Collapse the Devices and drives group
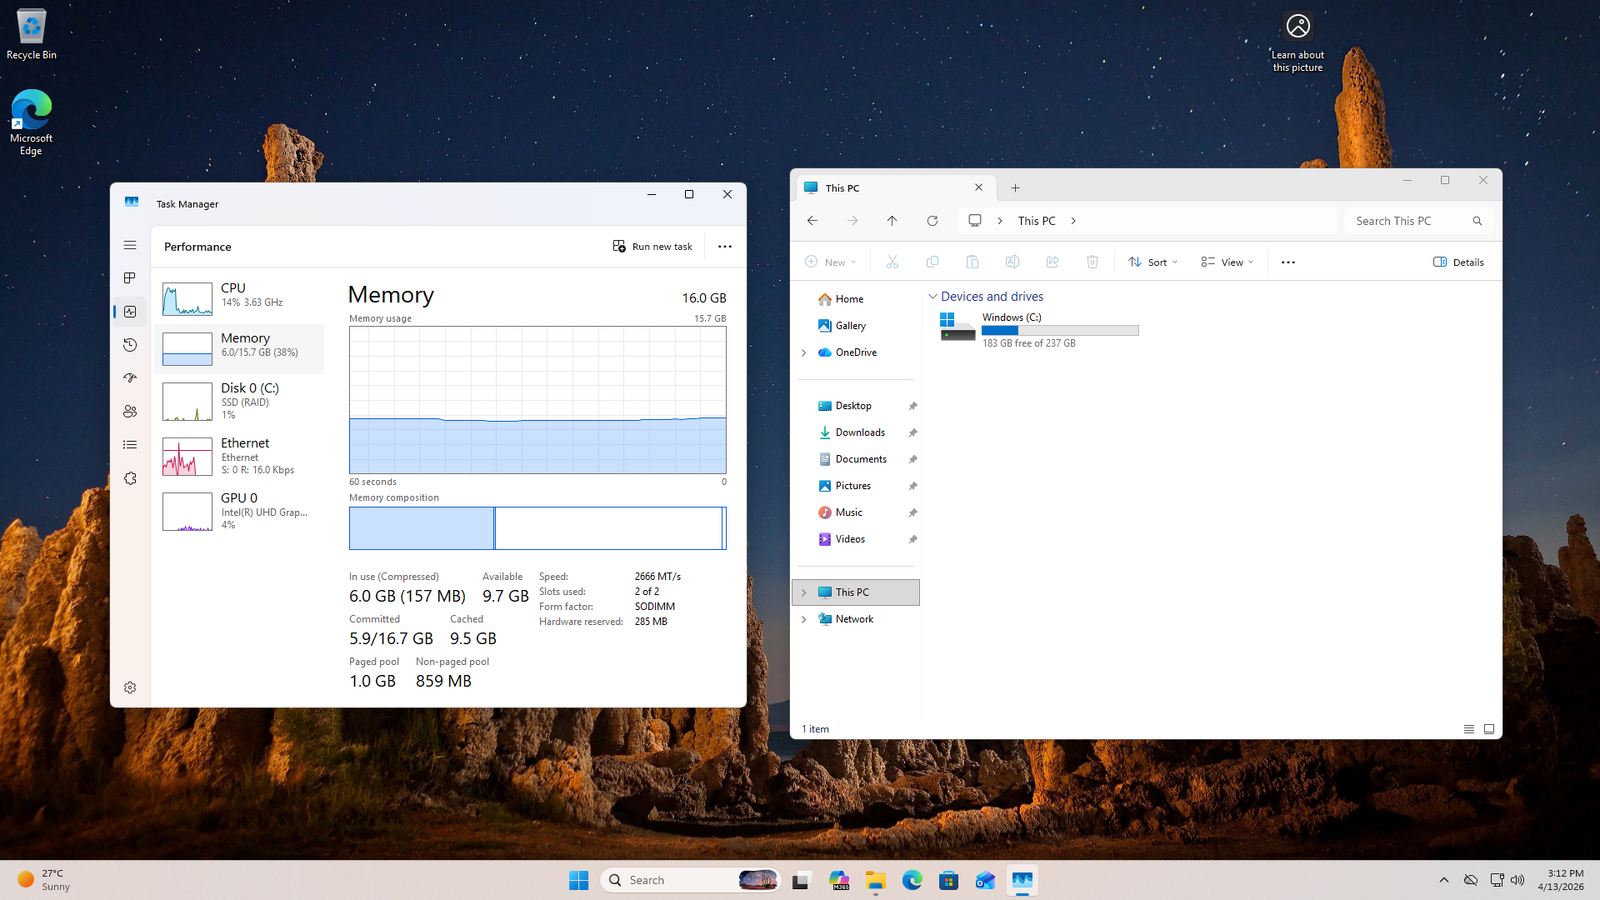This screenshot has height=900, width=1600. [x=933, y=297]
